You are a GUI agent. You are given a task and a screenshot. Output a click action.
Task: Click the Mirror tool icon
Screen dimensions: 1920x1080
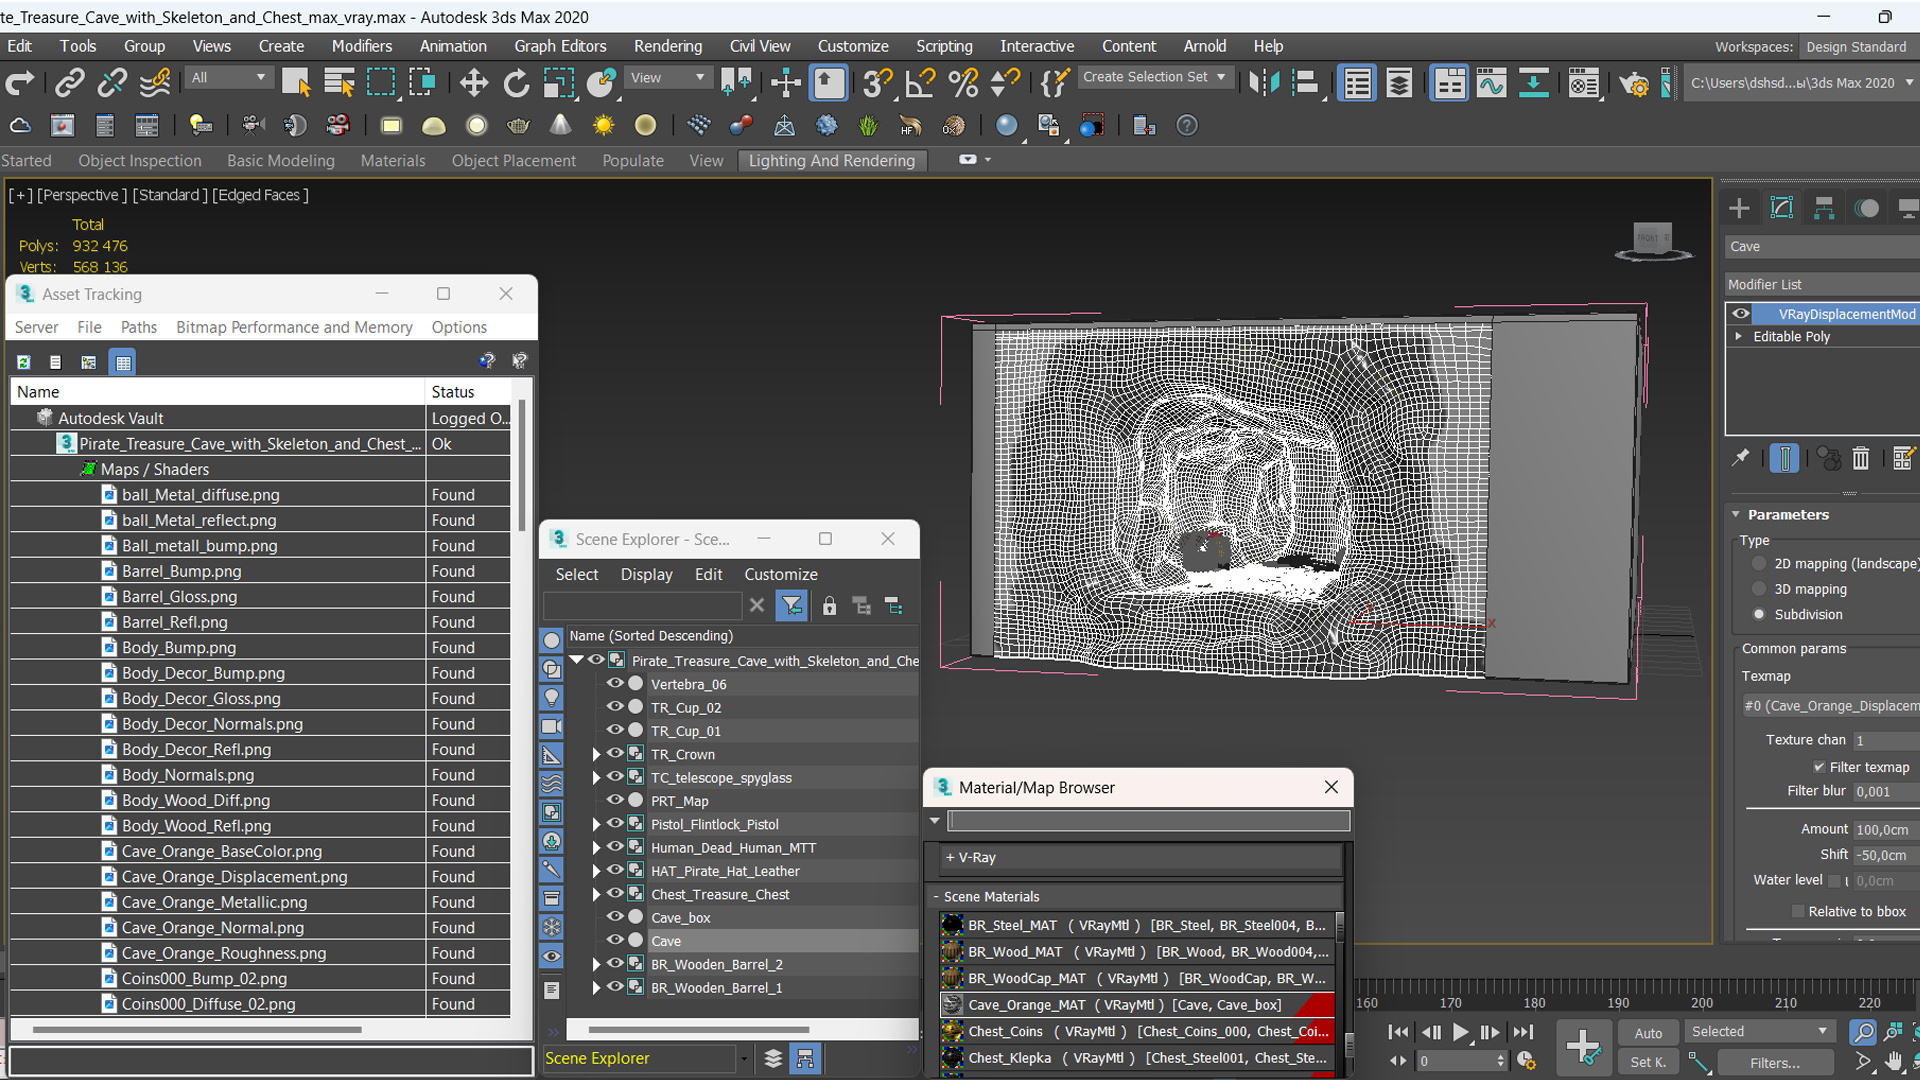pyautogui.click(x=1264, y=83)
